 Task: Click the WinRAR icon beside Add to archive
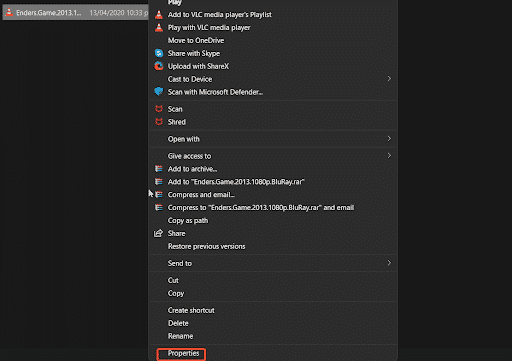coord(159,169)
